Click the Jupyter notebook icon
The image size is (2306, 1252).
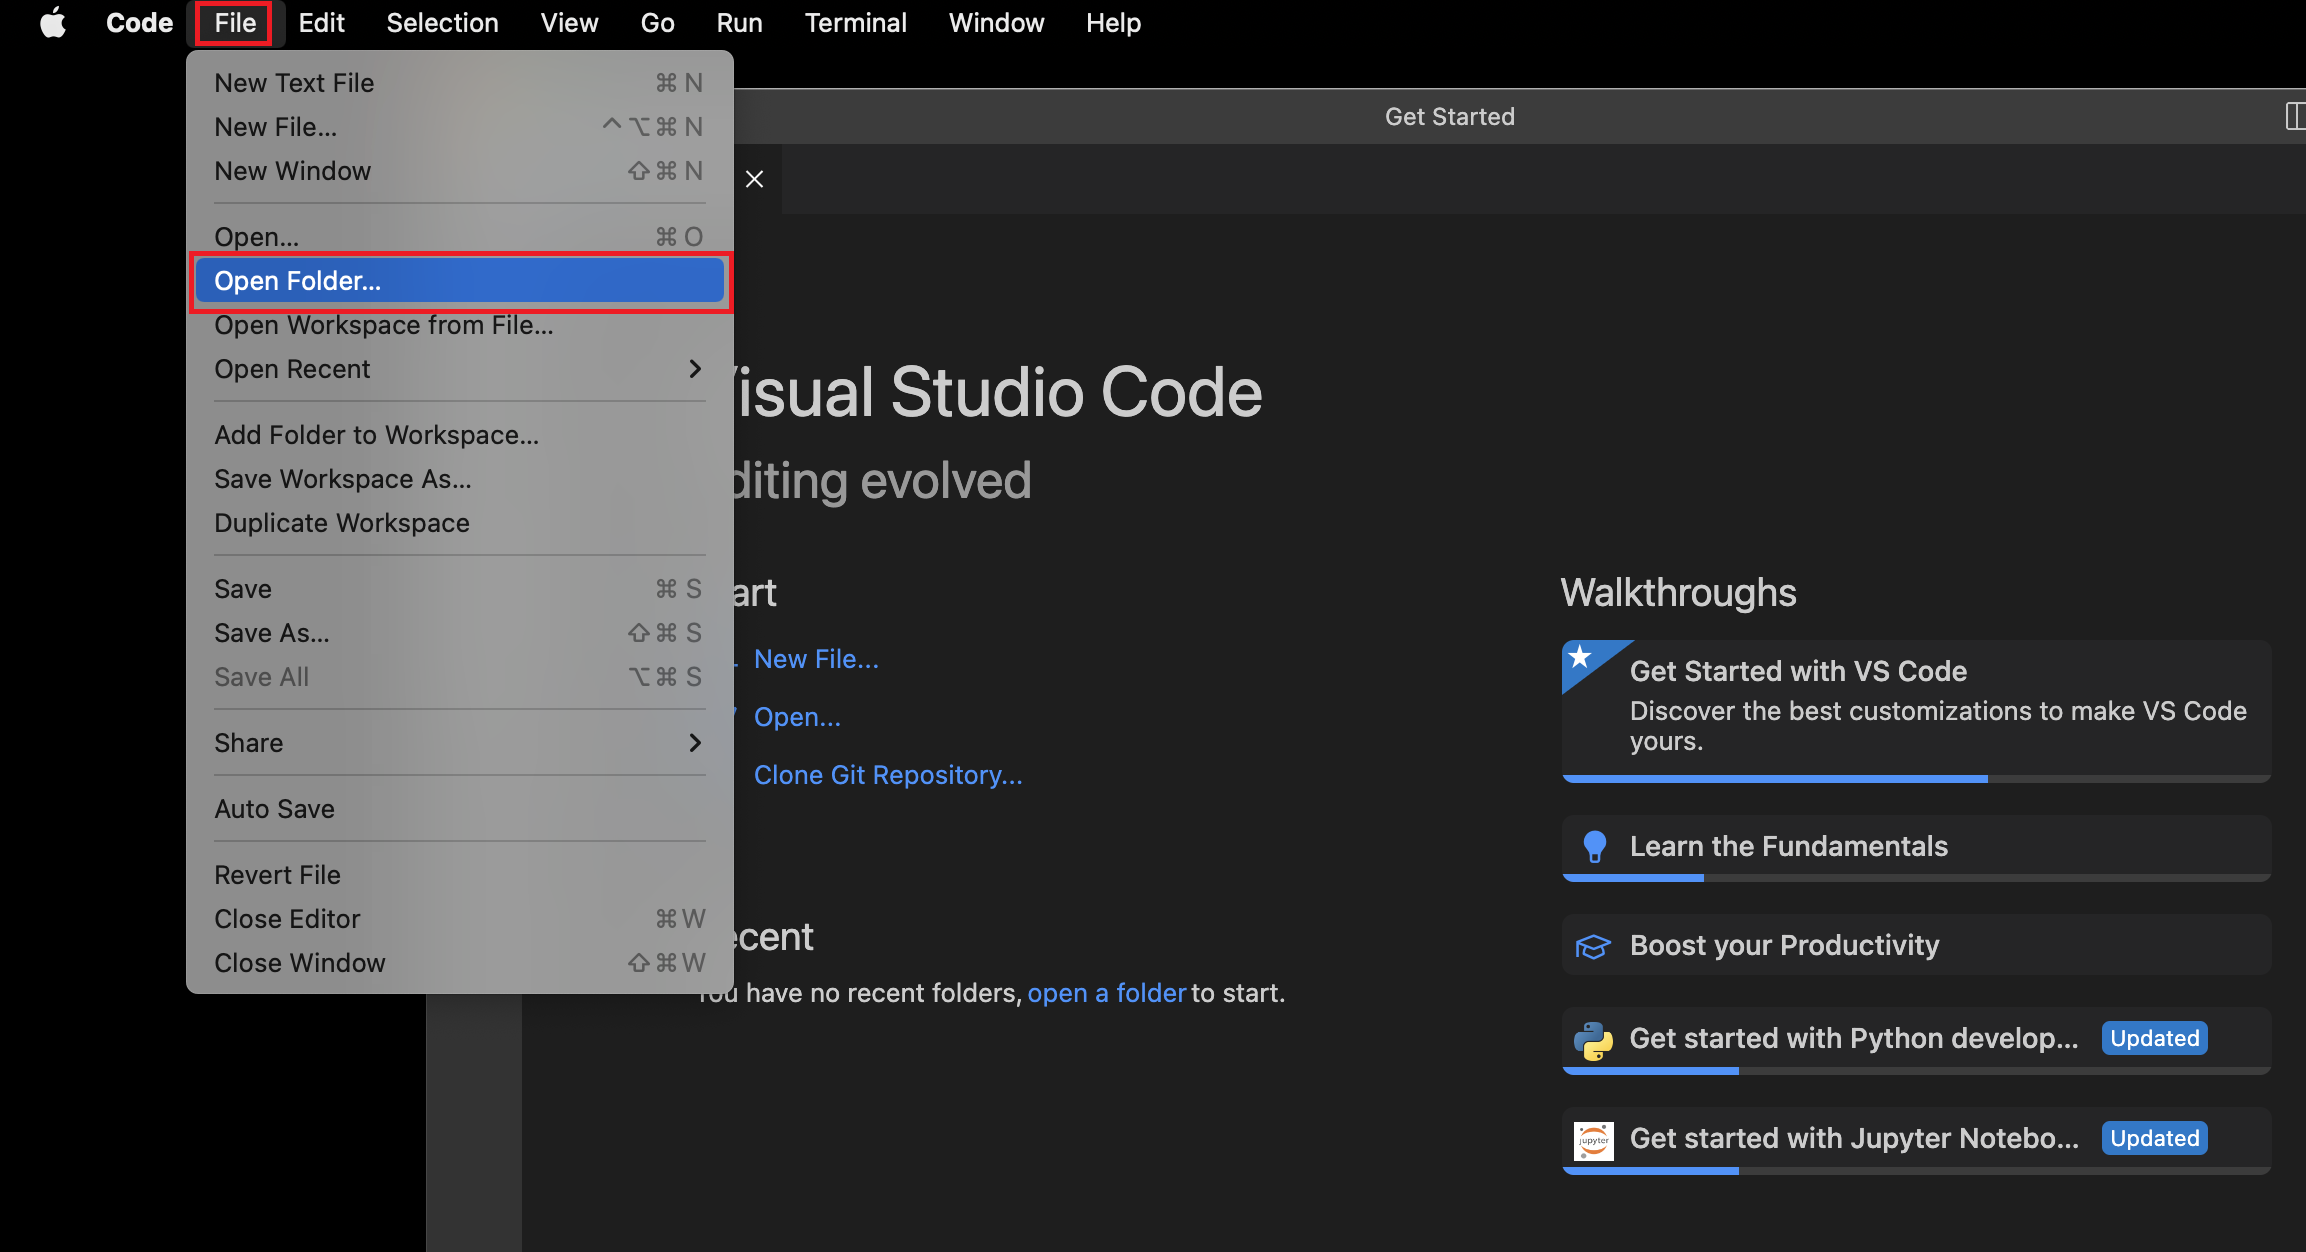(1593, 1140)
